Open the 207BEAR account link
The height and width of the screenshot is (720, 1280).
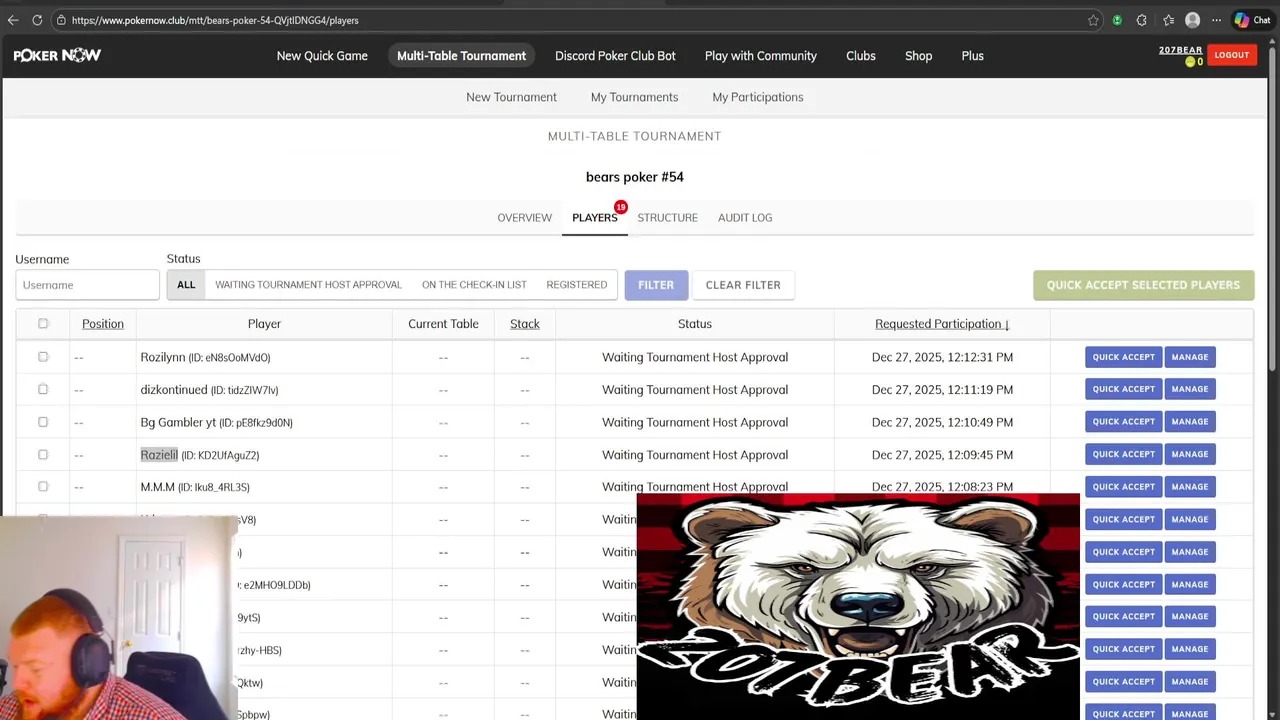pyautogui.click(x=1180, y=50)
